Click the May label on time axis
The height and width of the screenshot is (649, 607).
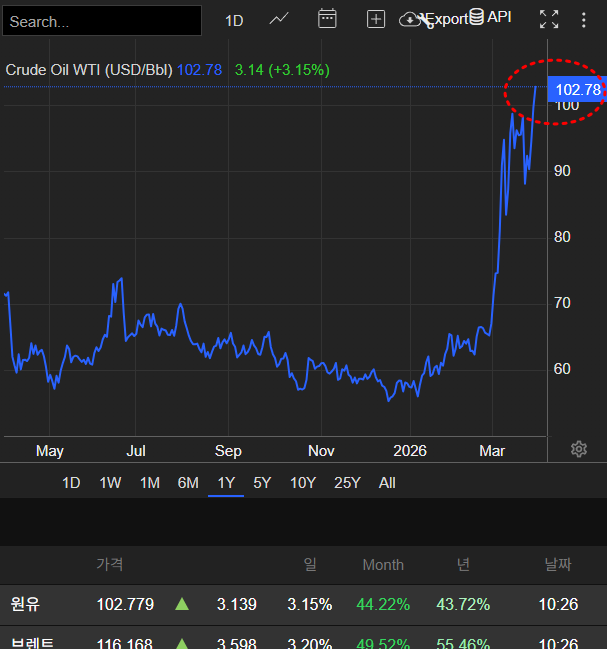click(50, 451)
